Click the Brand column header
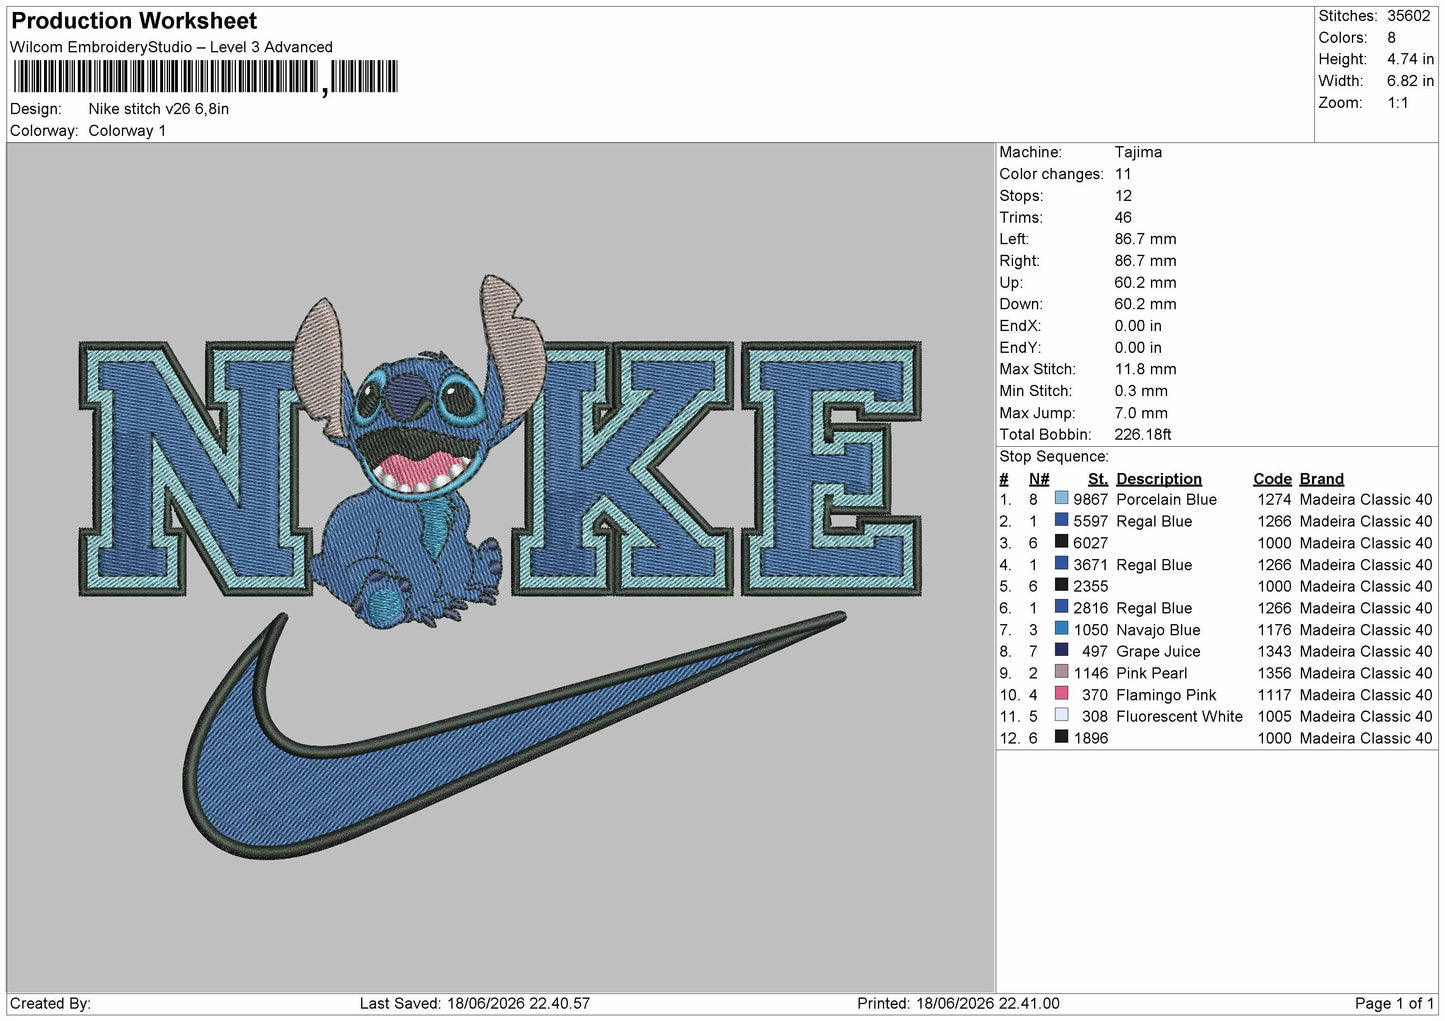 [1322, 479]
